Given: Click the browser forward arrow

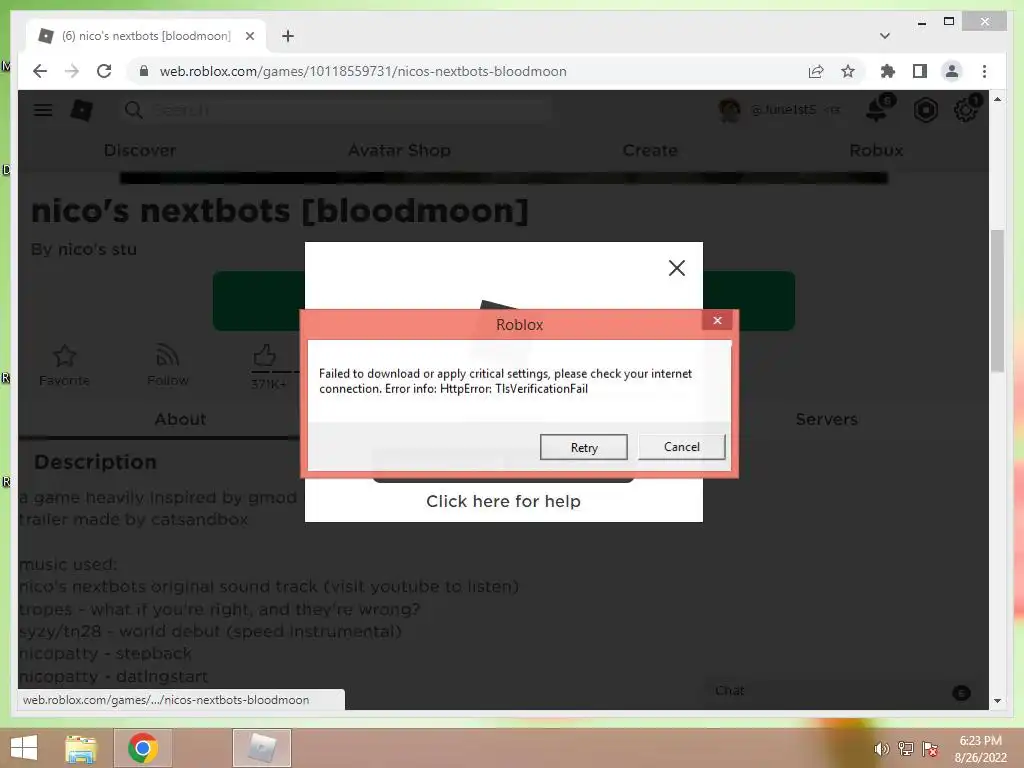Looking at the screenshot, I should tap(72, 71).
